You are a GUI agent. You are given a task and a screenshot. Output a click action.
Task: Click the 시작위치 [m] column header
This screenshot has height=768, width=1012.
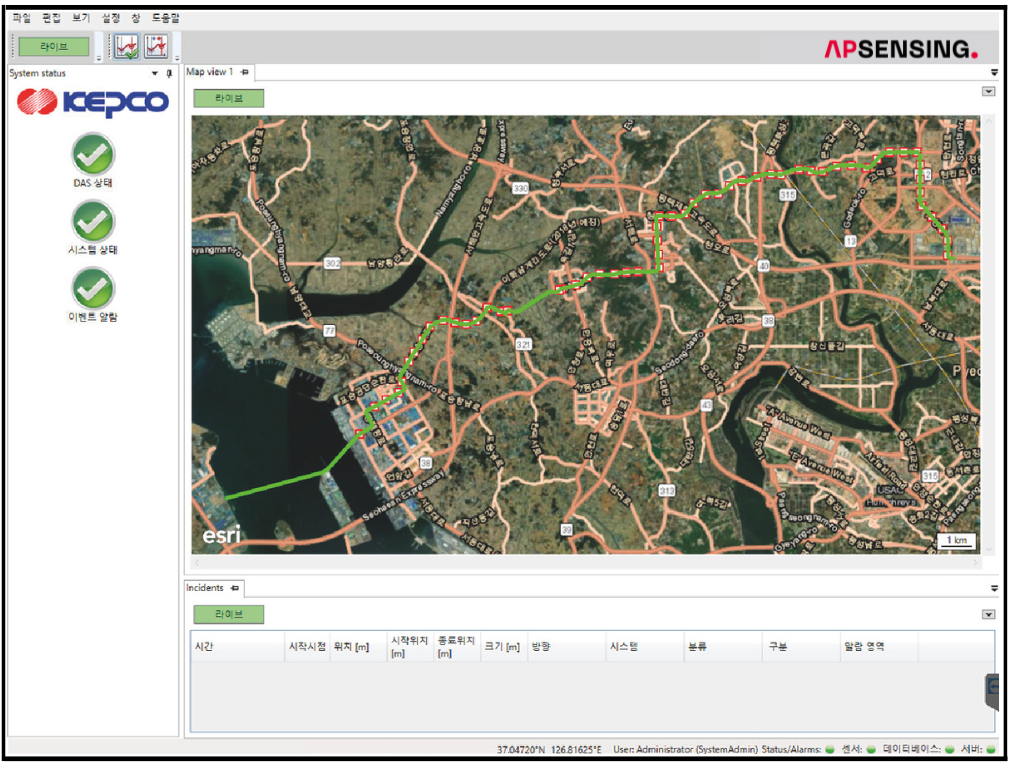click(409, 647)
